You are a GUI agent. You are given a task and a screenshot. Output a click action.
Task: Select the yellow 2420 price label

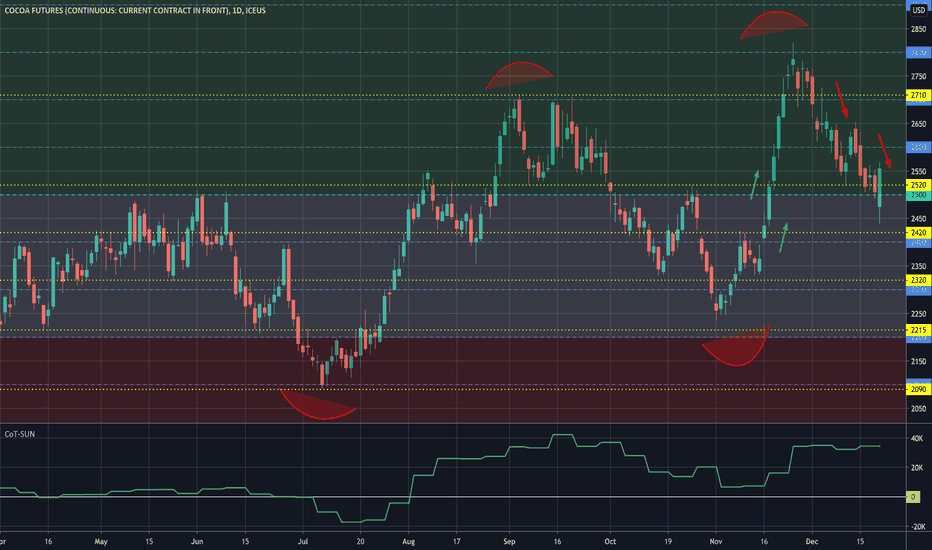click(918, 233)
